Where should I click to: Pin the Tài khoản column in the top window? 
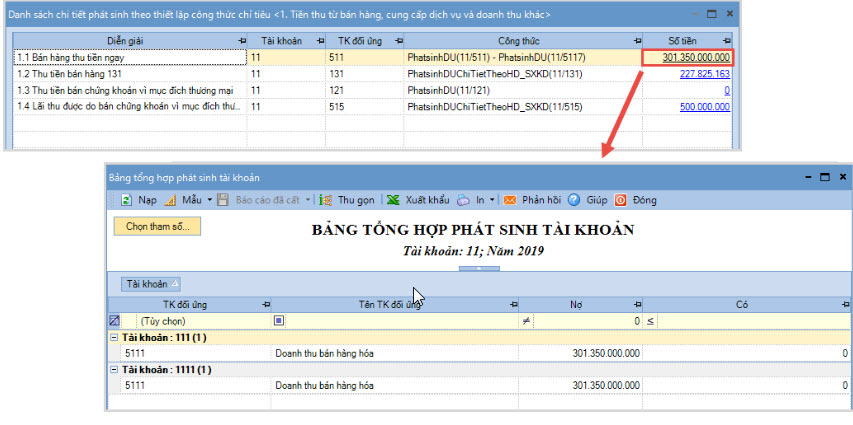pyautogui.click(x=320, y=41)
